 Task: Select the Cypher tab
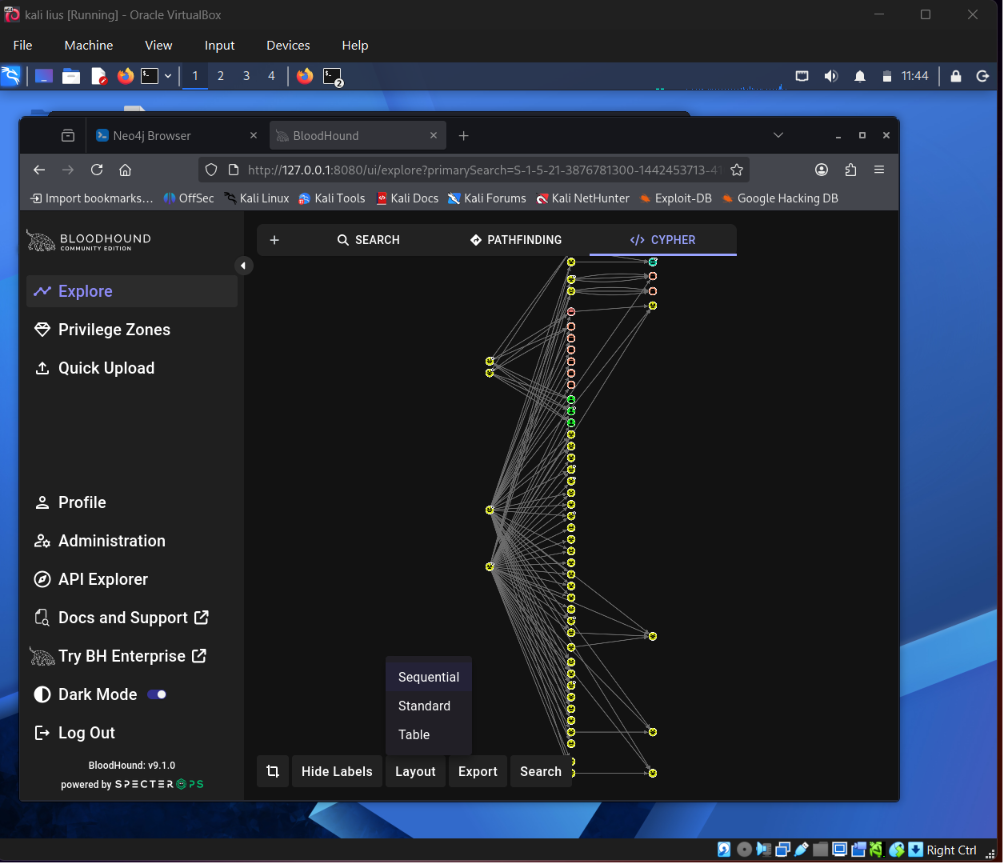point(663,240)
